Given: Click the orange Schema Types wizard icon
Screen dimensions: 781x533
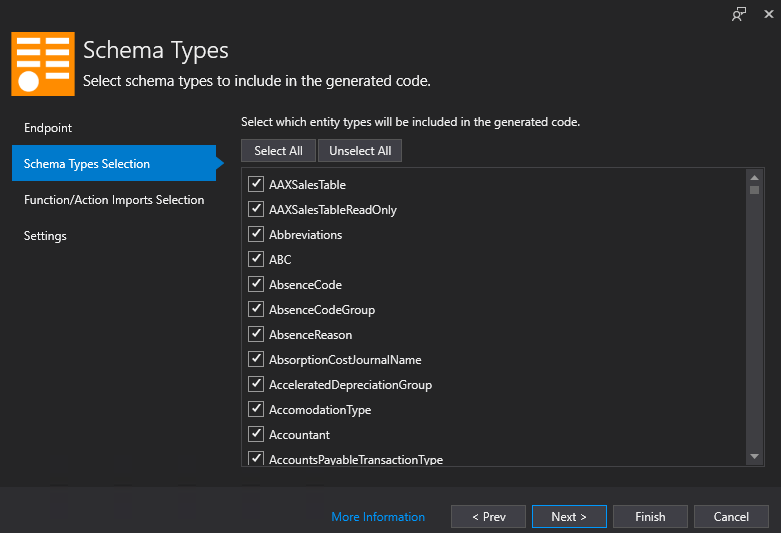Looking at the screenshot, I should tap(43, 63).
